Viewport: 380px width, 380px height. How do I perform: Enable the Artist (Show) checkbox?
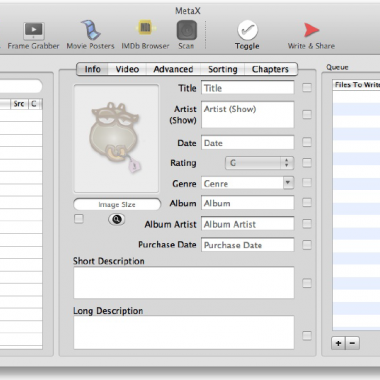pos(307,115)
